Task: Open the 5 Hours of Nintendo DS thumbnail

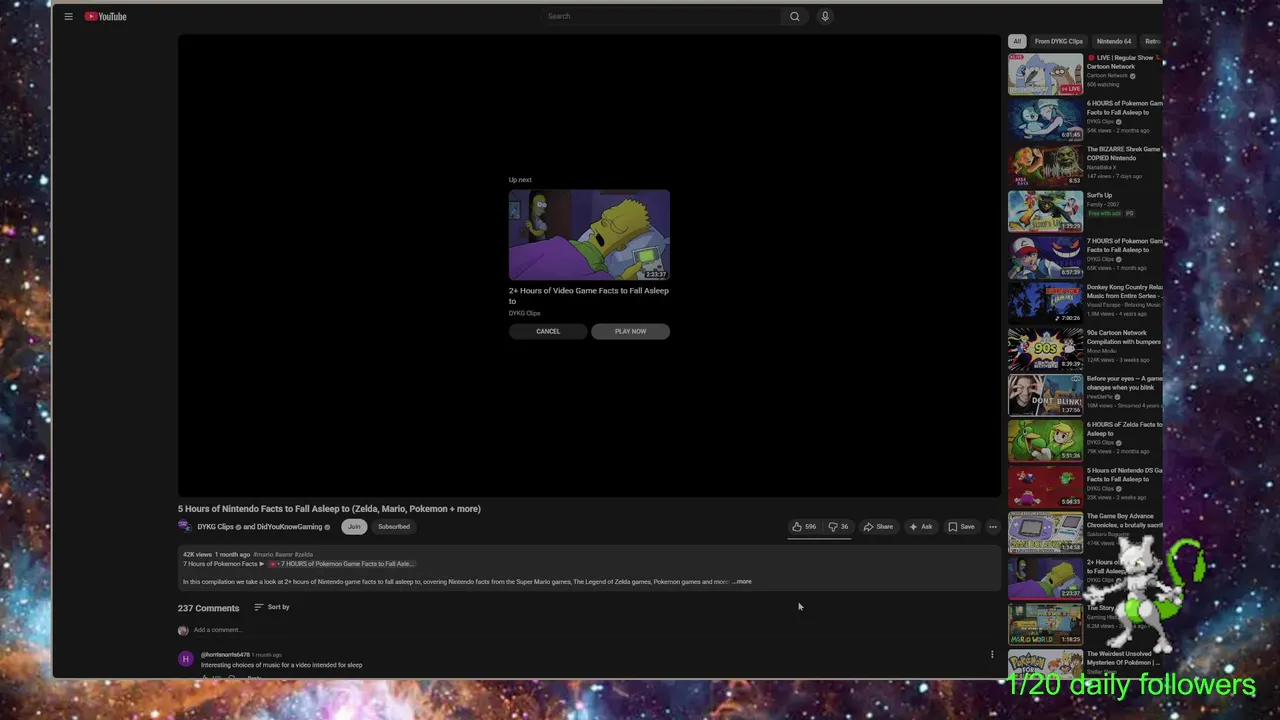Action: 1045,487
